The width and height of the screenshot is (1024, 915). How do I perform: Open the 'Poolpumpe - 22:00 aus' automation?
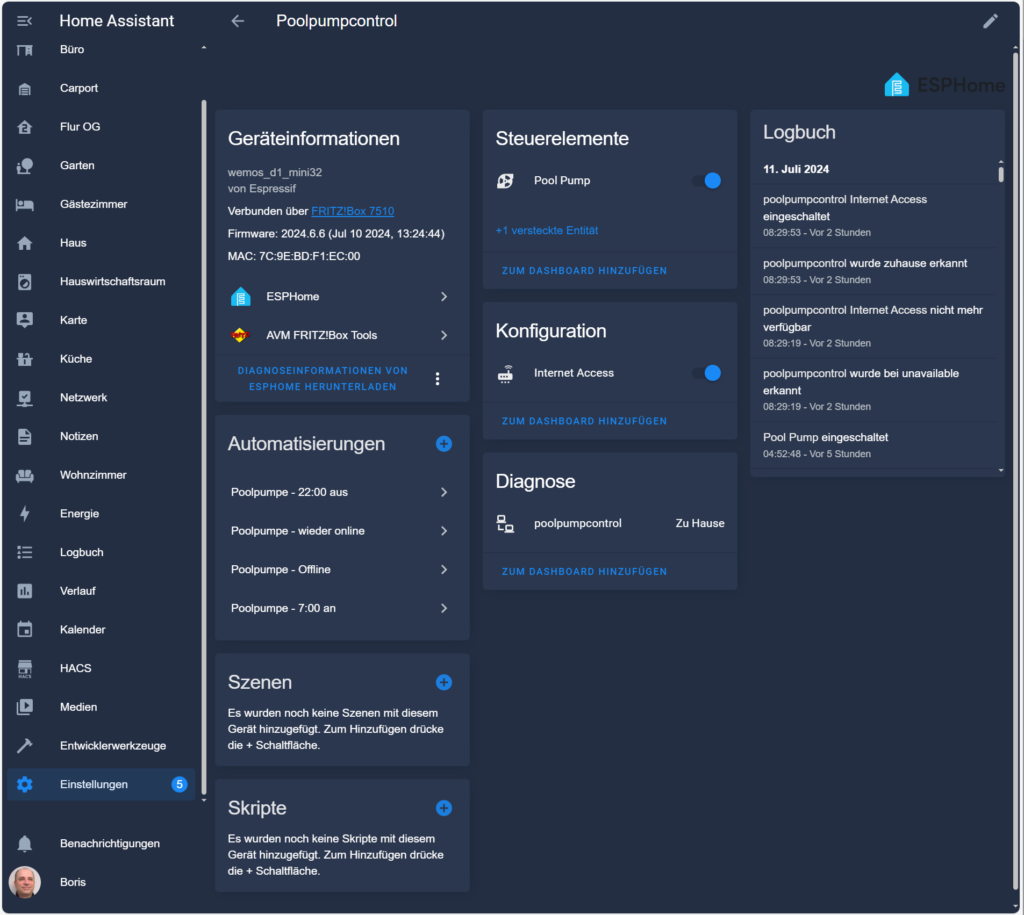coord(341,492)
